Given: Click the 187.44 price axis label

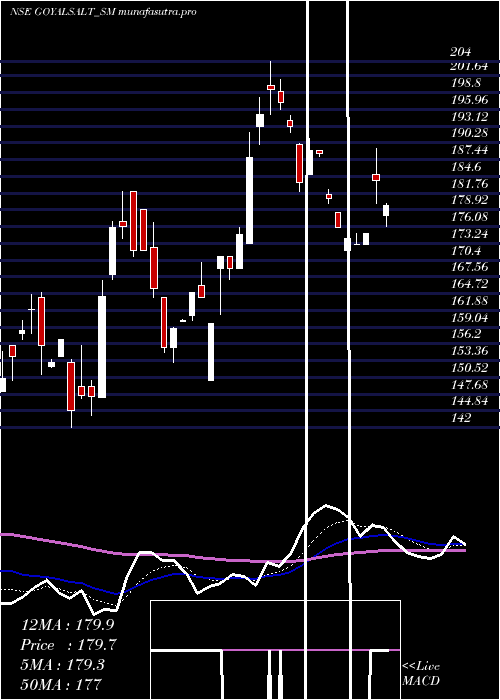Looking at the screenshot, I should pos(469,150).
